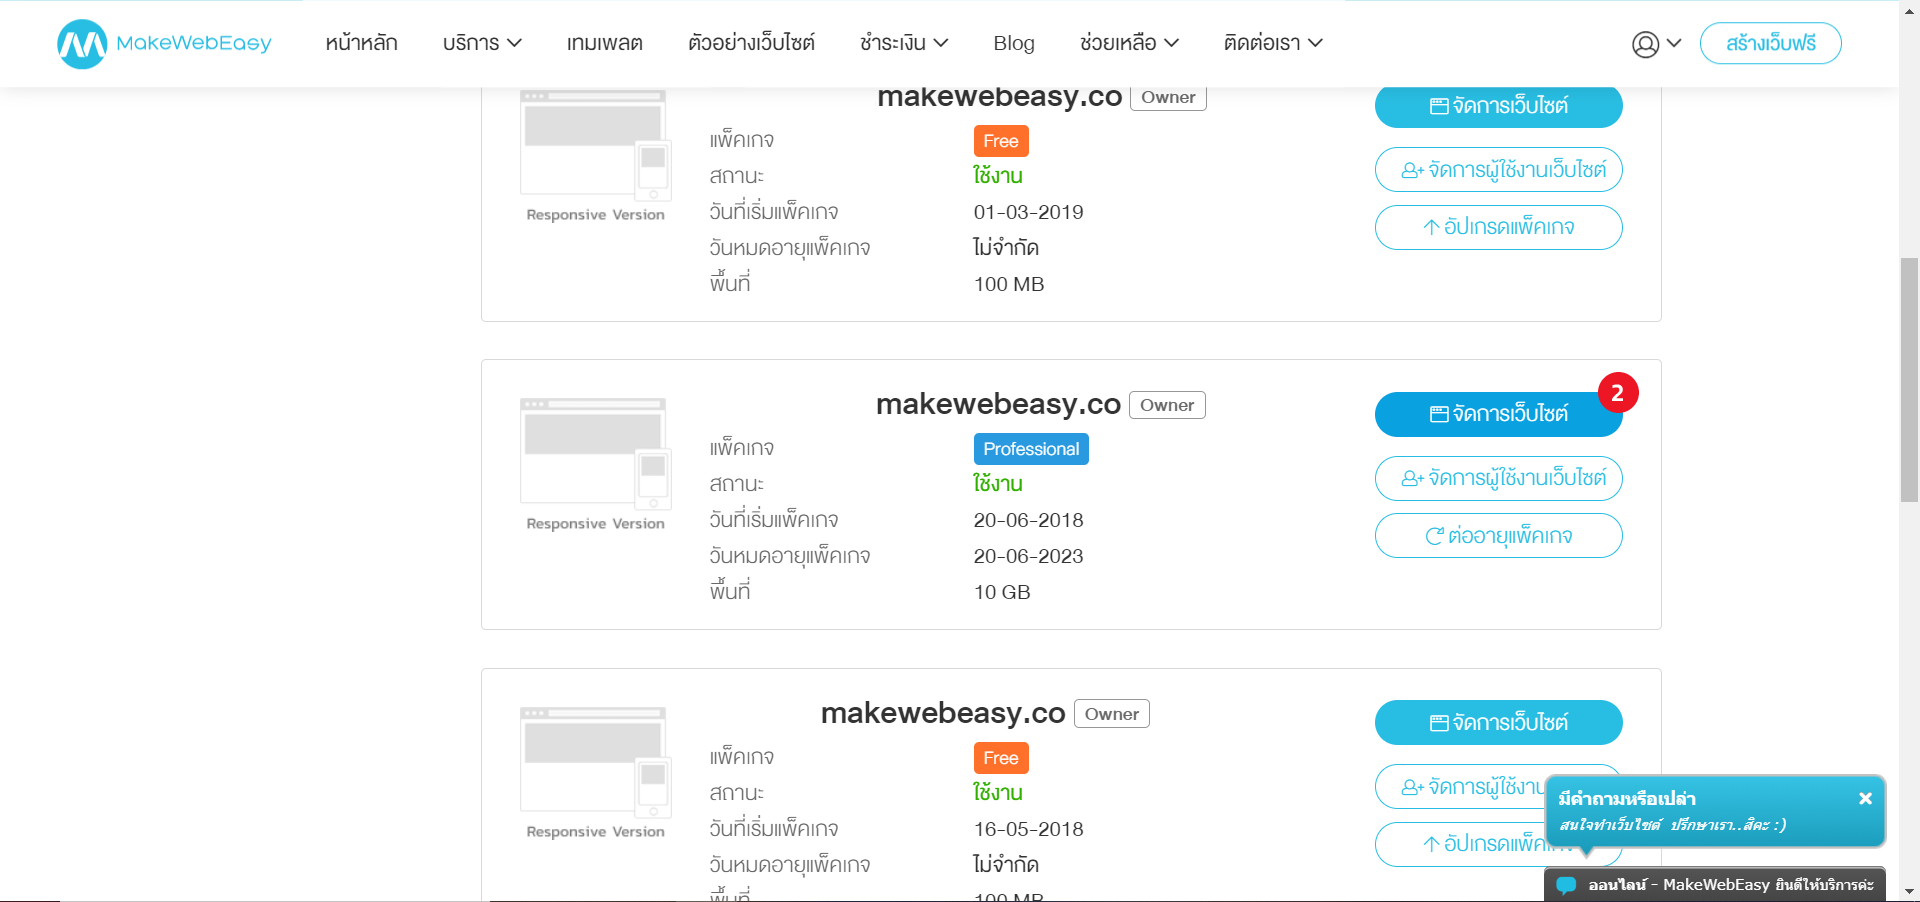
Task: Click จัดการเว็บไซต์ for the Free package site
Action: click(x=1498, y=105)
